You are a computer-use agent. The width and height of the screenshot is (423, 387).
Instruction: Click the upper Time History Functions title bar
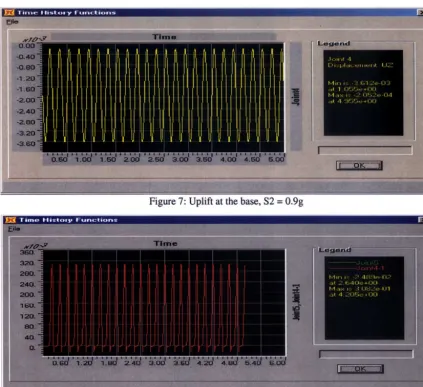point(213,13)
